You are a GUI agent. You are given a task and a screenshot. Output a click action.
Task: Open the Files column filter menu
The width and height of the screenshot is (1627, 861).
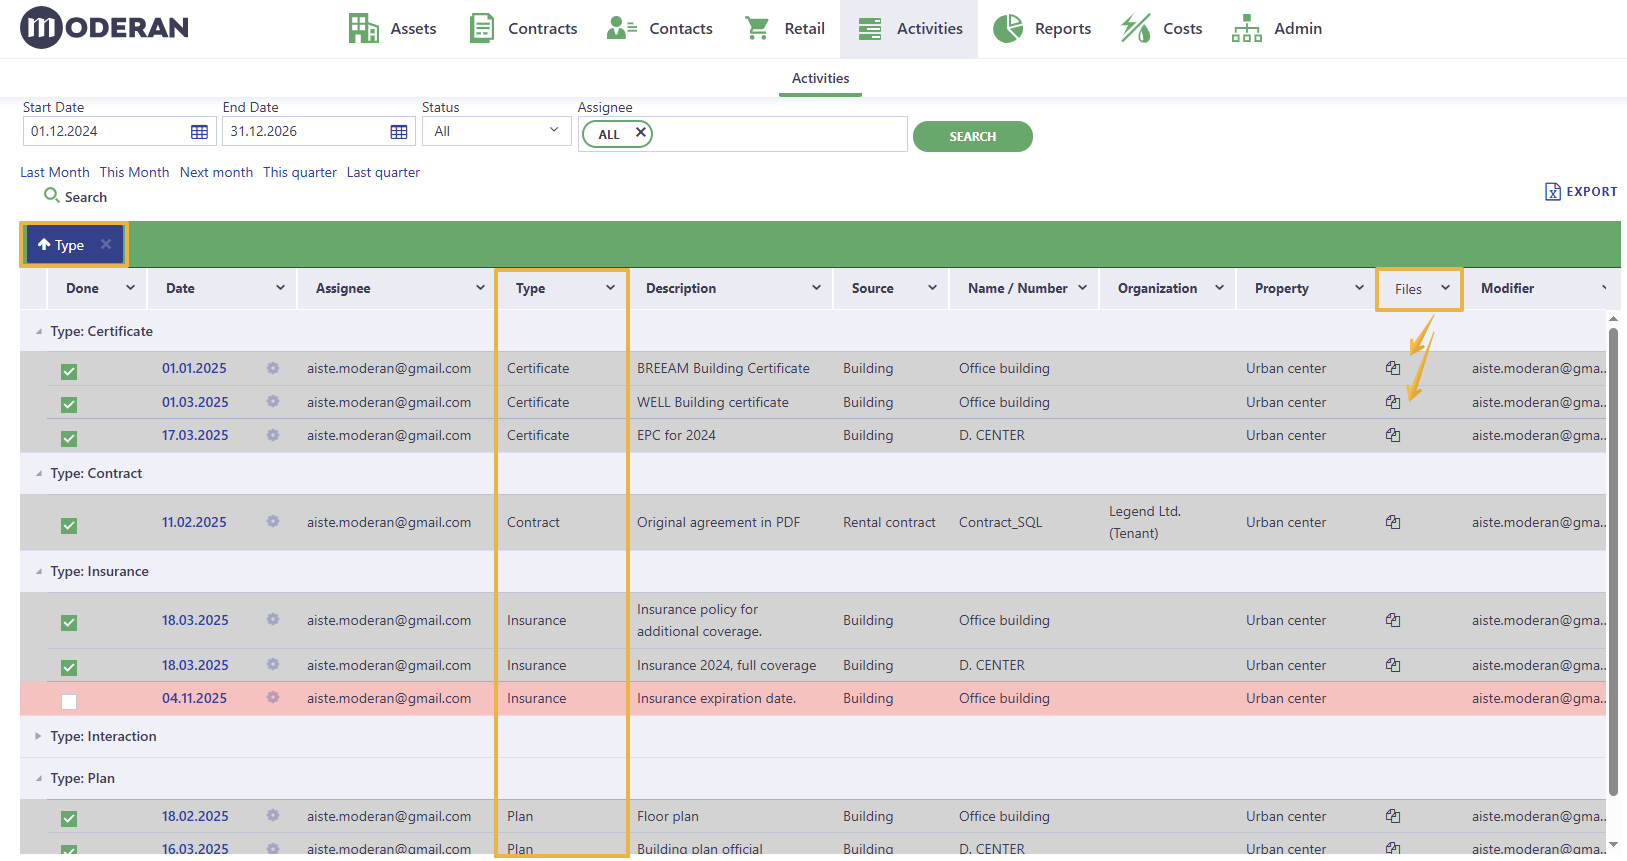coord(1445,288)
